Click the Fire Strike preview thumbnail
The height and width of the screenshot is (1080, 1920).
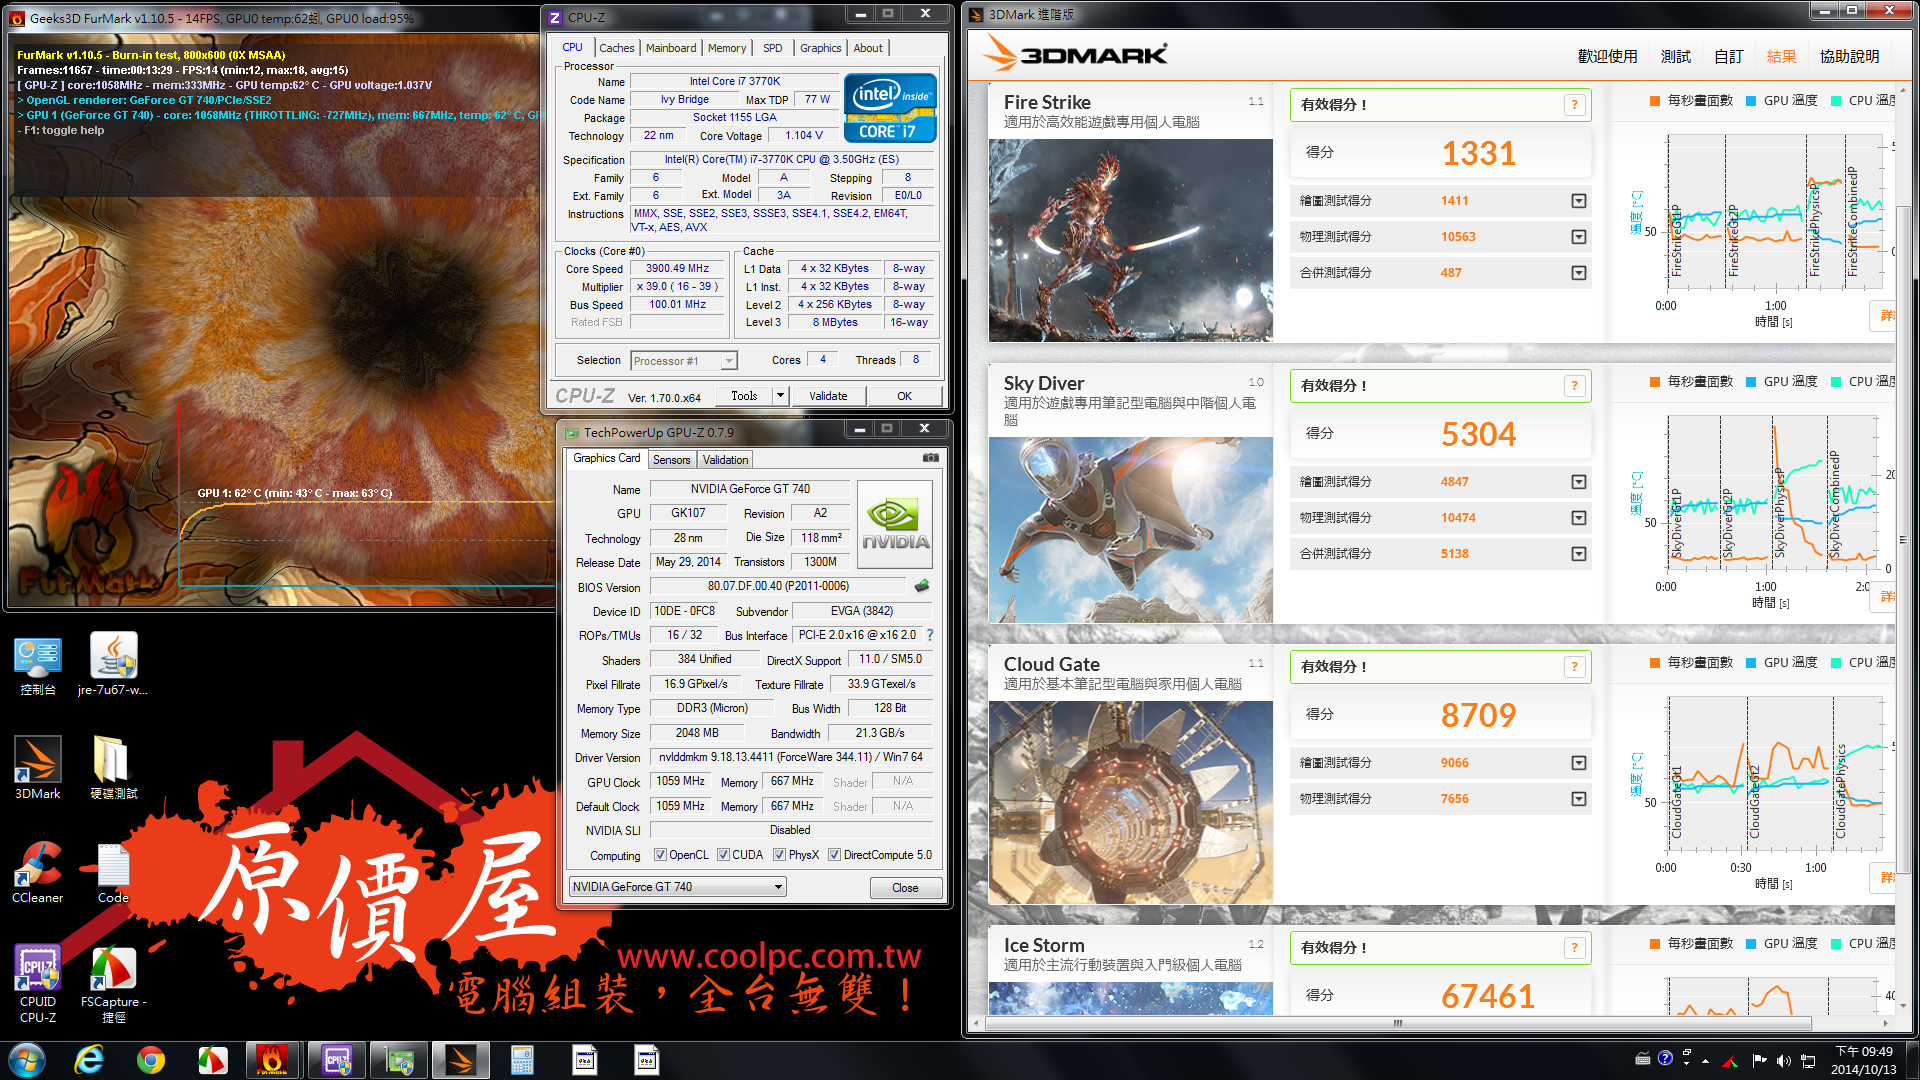pos(1131,241)
